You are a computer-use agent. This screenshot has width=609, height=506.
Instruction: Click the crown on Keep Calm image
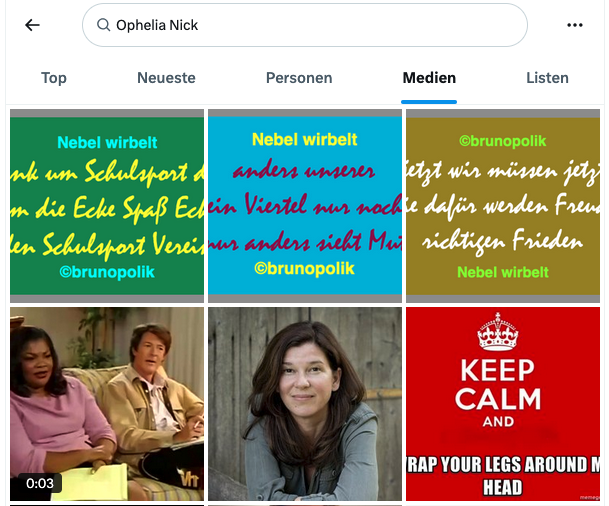pos(498,331)
